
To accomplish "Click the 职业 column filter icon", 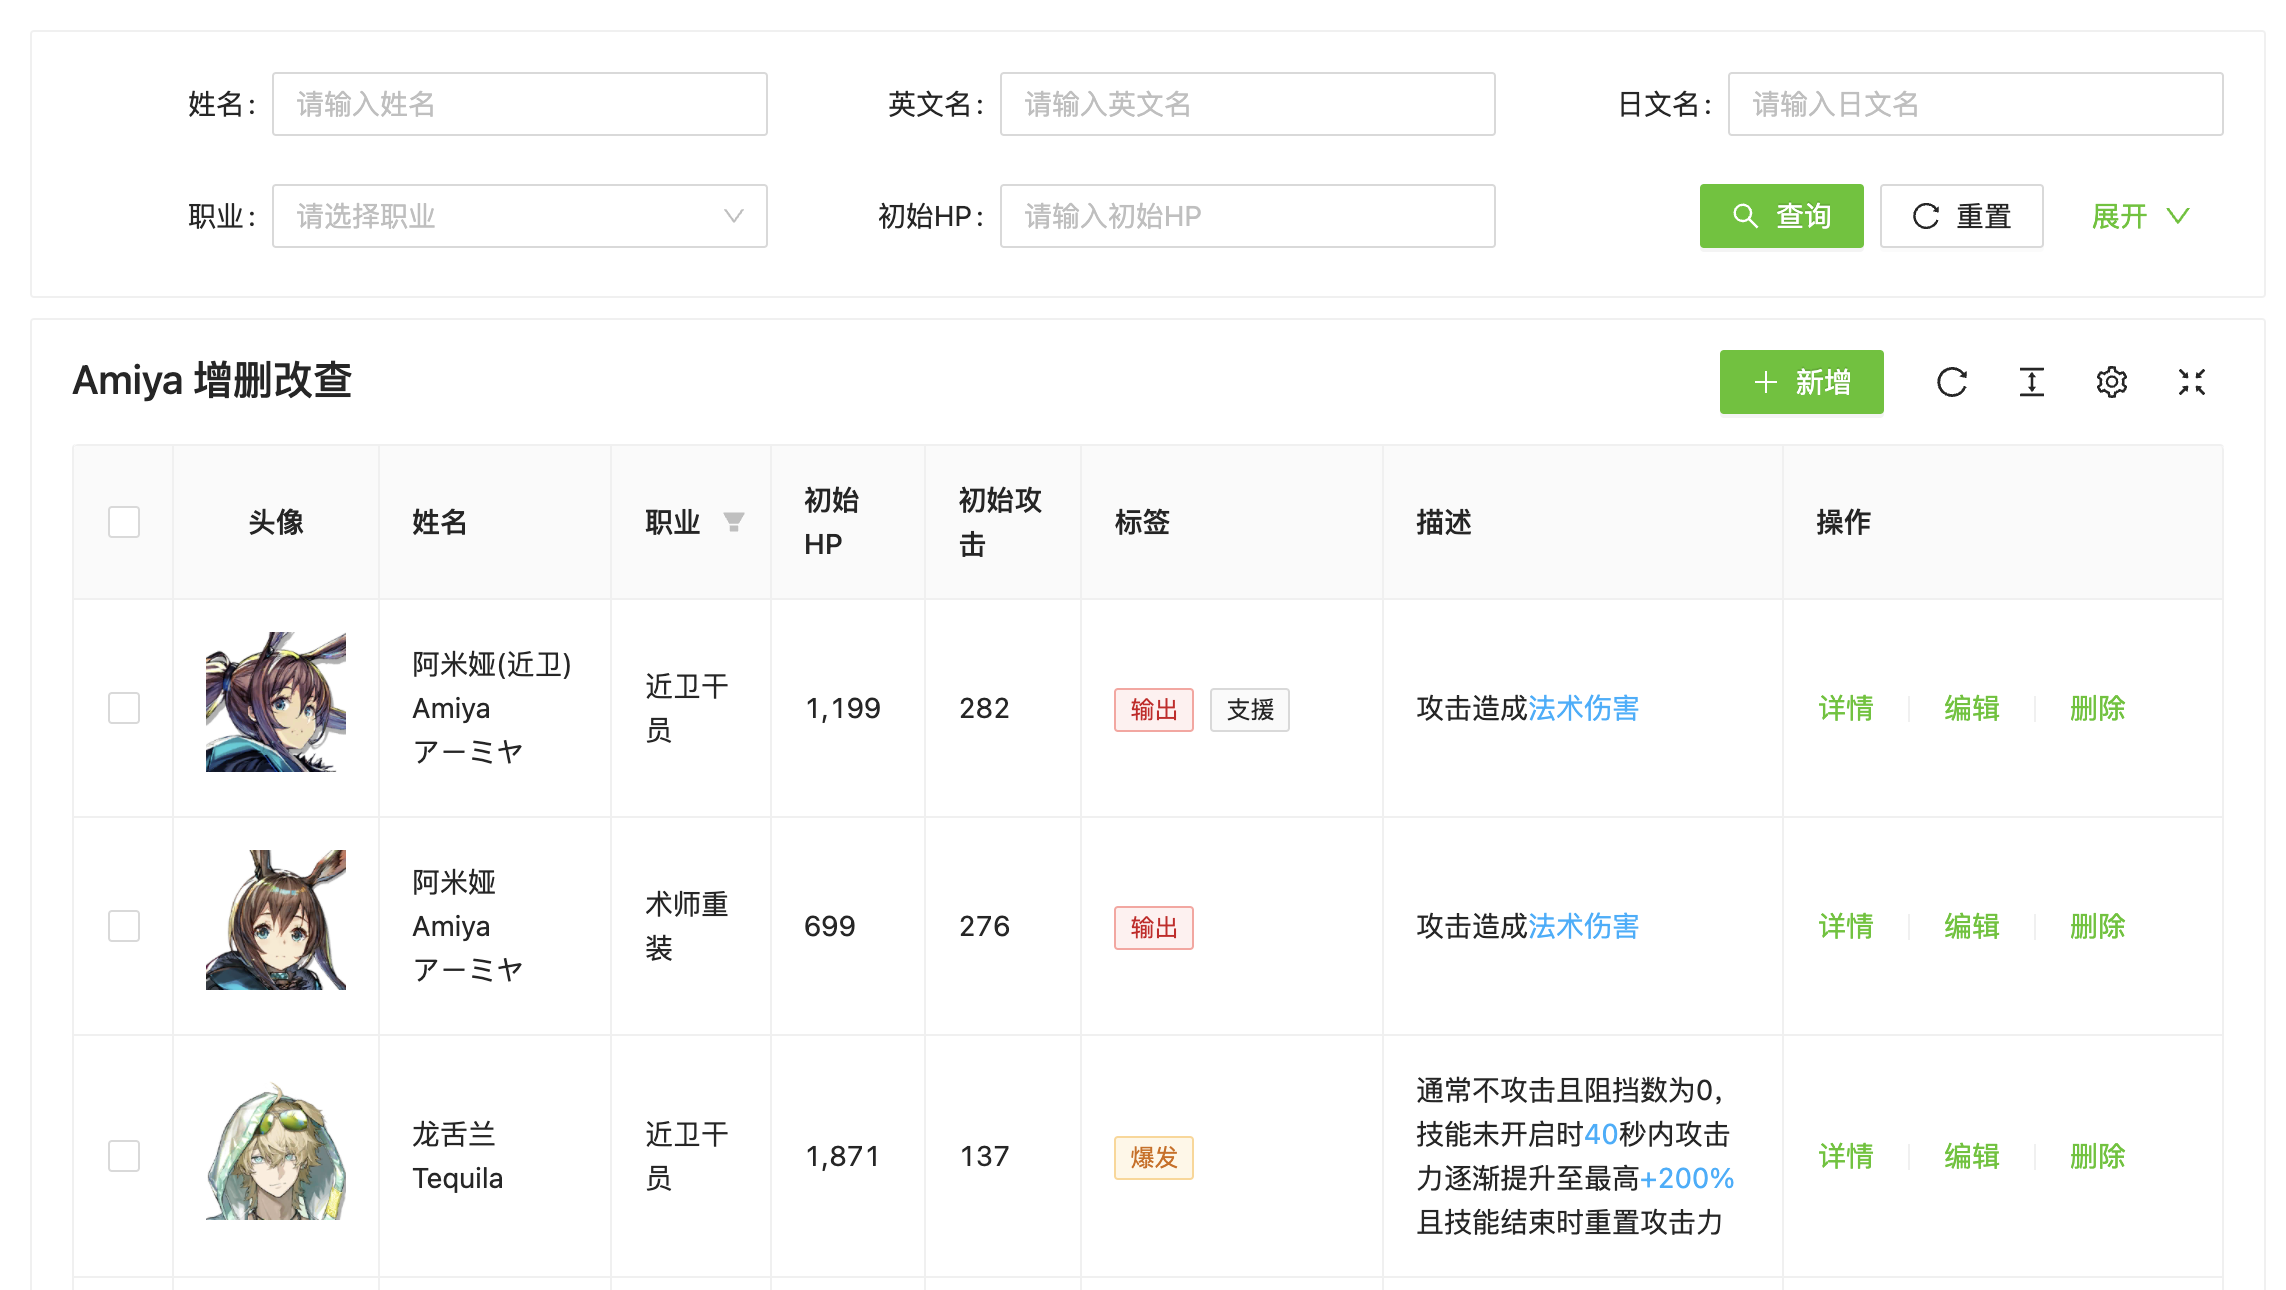I will pos(733,522).
